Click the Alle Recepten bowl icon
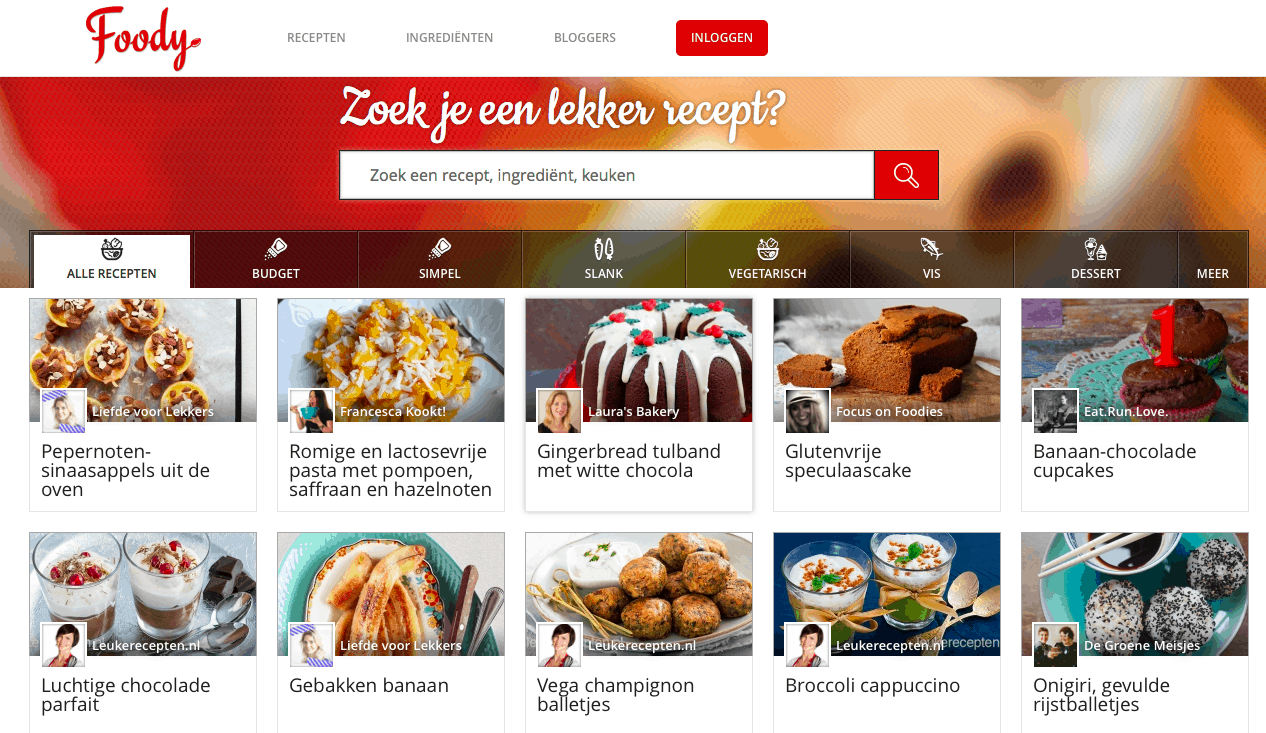Image resolution: width=1266 pixels, height=733 pixels. click(112, 249)
